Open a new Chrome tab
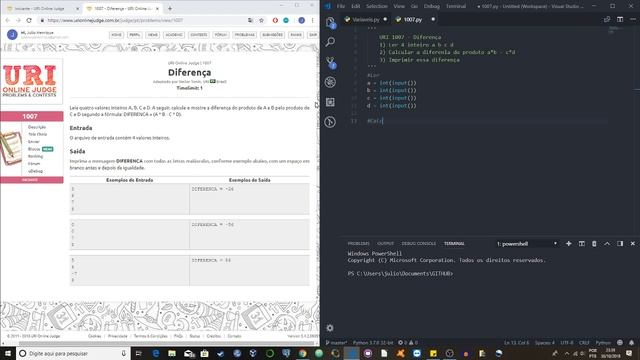 (170, 8)
